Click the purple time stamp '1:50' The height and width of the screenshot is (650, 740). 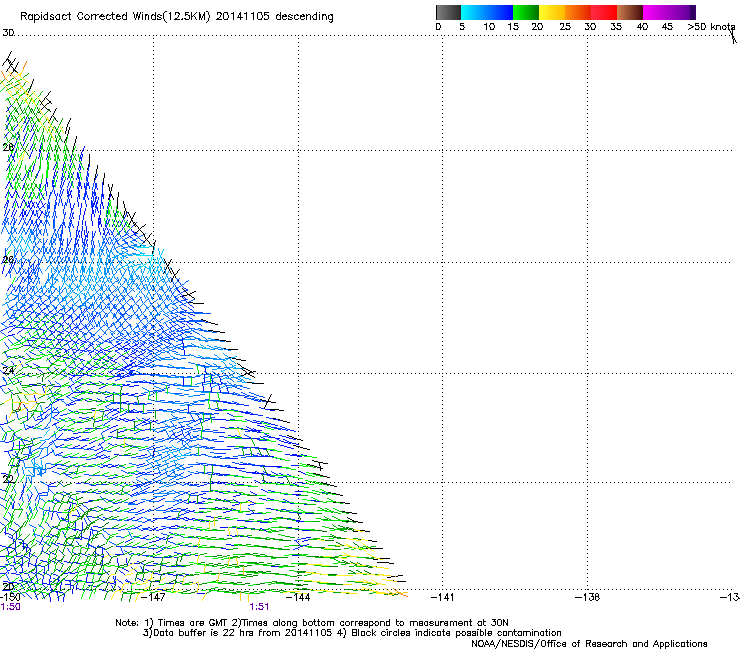coord(10,607)
